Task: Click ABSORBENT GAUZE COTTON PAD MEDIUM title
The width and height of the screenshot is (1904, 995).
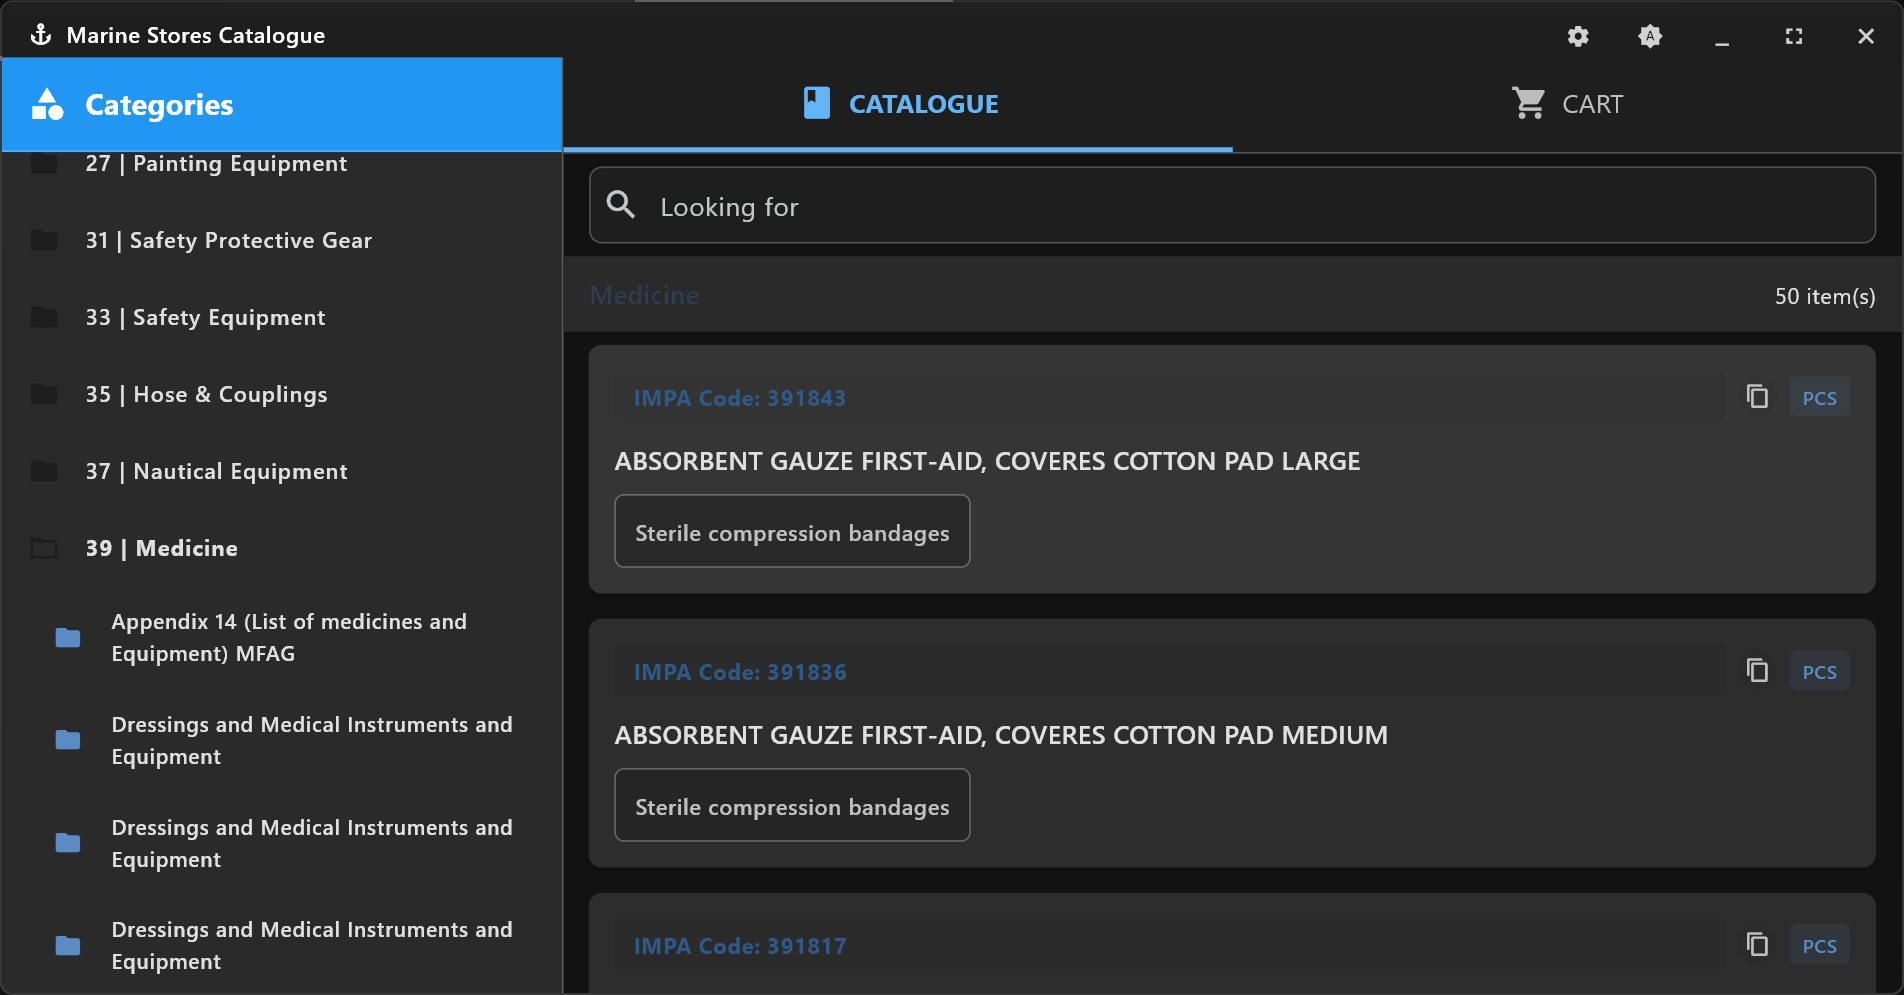Action: coord(1001,735)
